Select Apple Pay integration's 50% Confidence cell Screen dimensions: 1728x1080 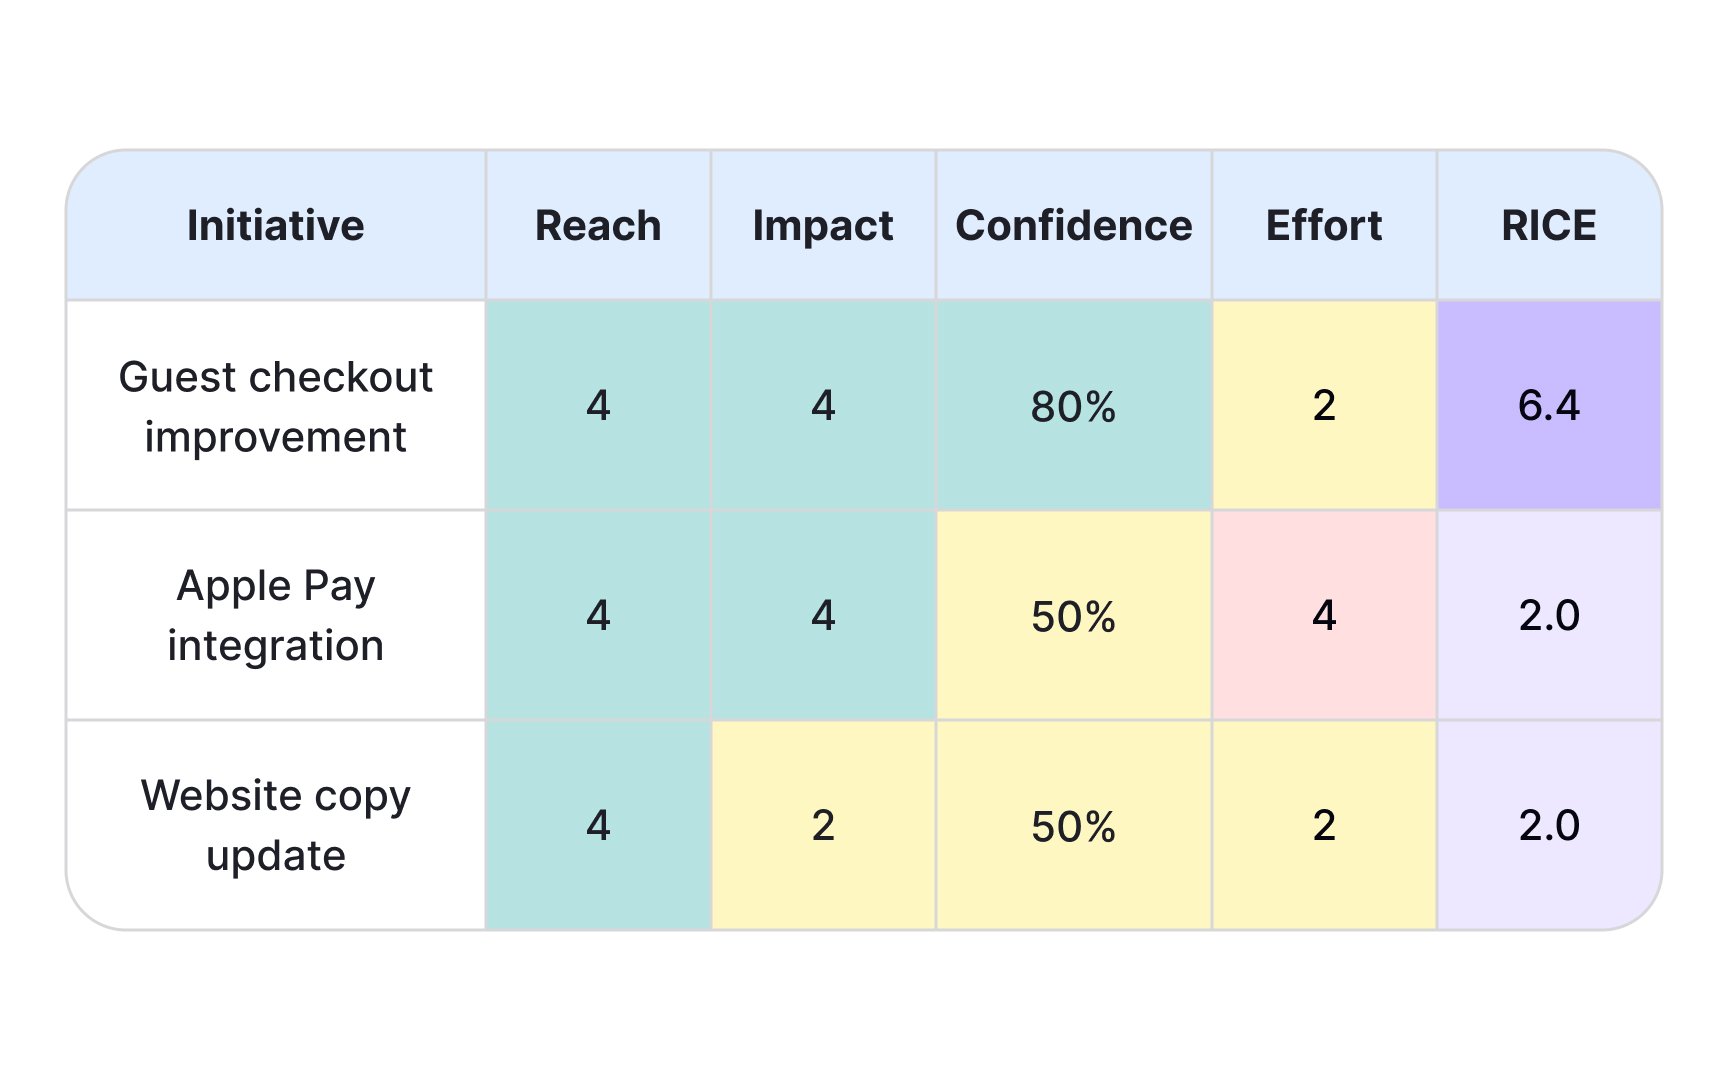click(1074, 616)
